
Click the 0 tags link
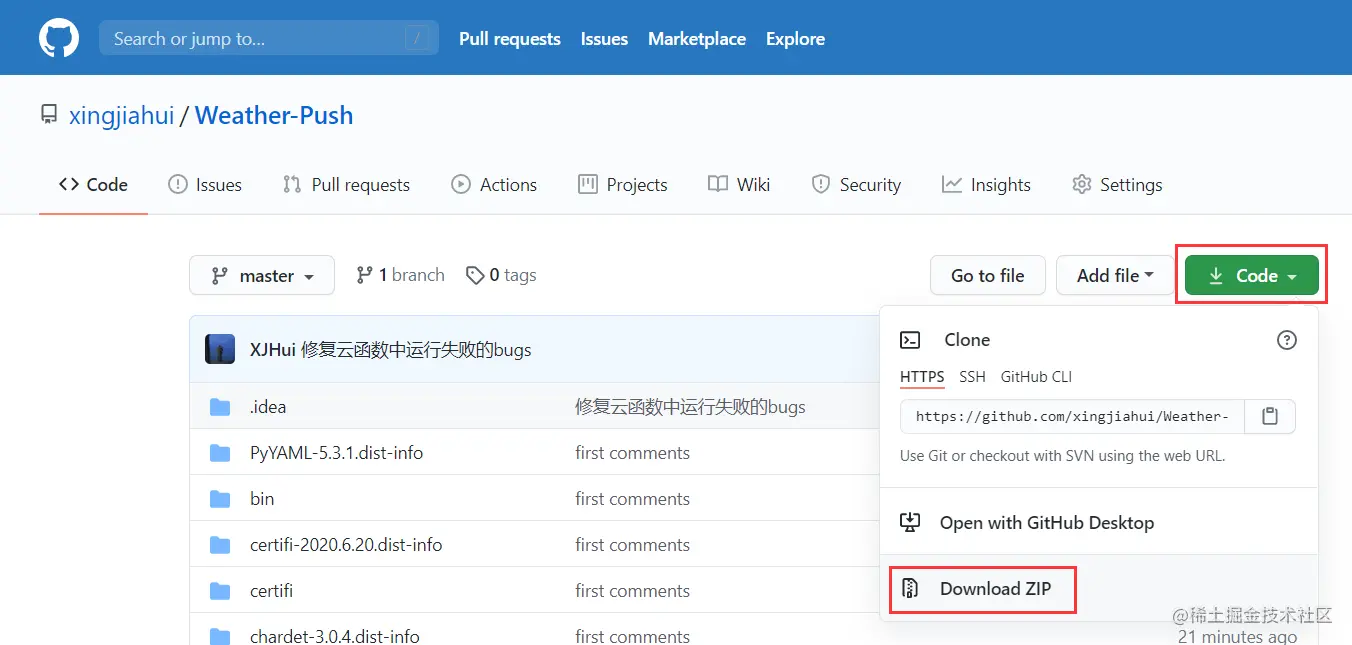point(501,275)
